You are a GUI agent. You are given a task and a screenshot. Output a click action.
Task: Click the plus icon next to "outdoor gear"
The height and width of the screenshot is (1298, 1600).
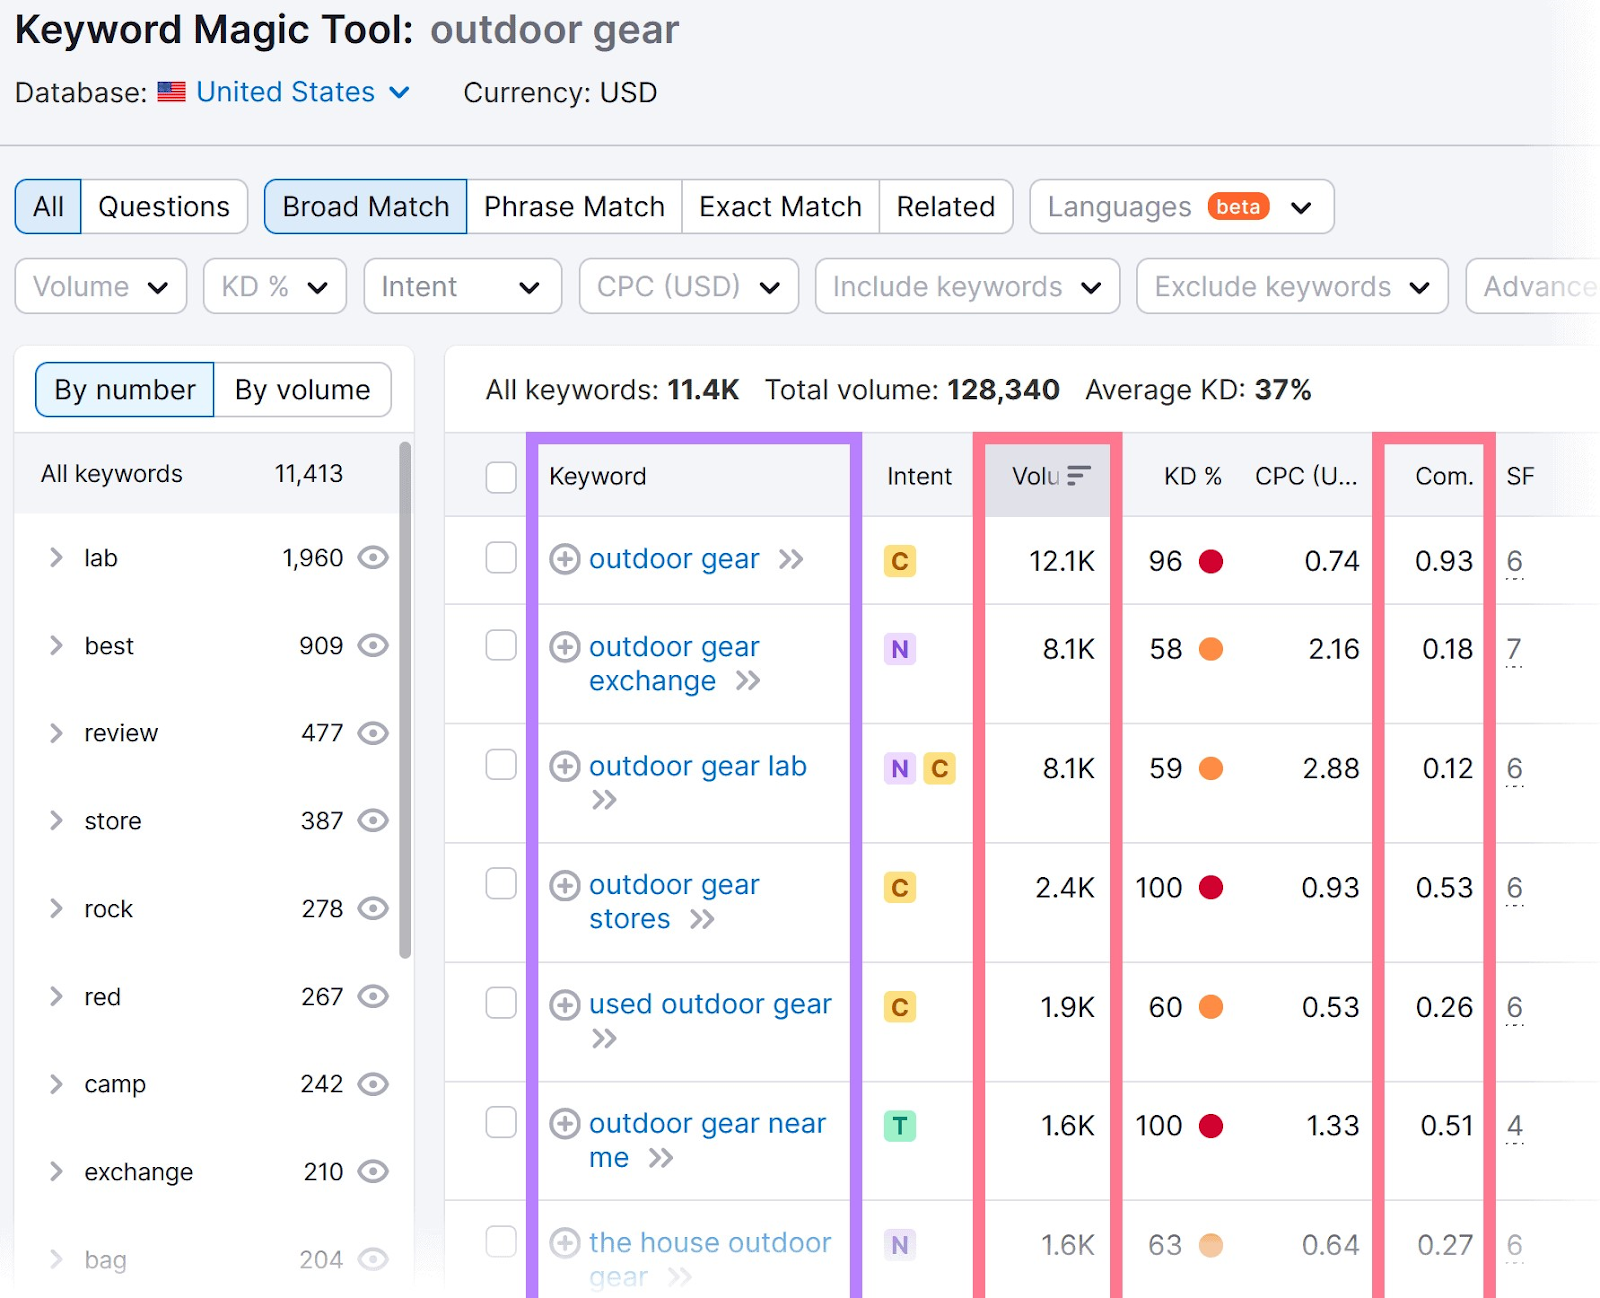tap(565, 559)
